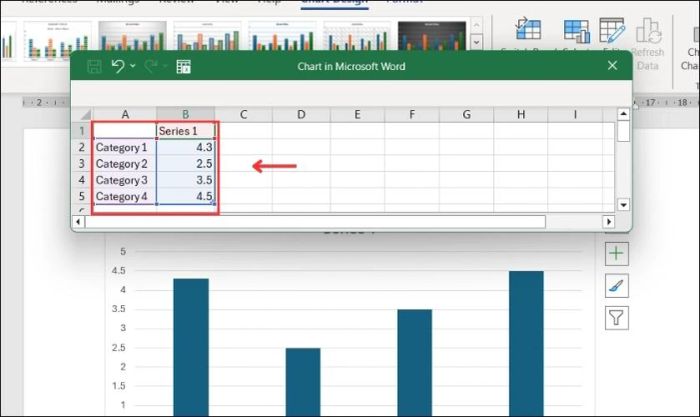The height and width of the screenshot is (417, 700).
Task: Click the 2 label on chart vertical axis
Action: tap(123, 367)
